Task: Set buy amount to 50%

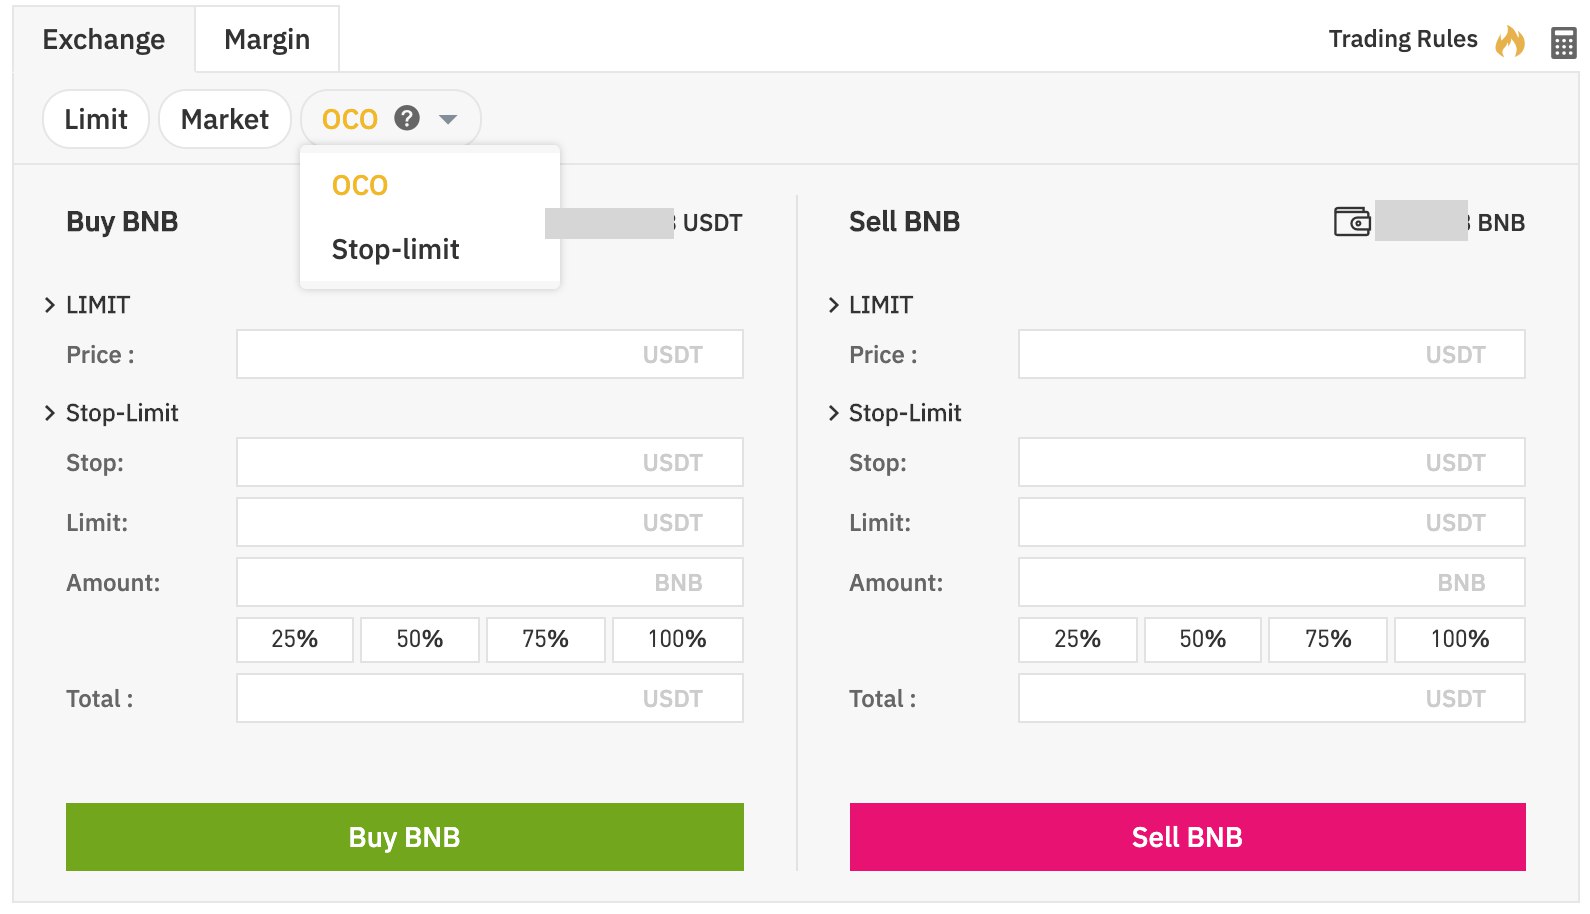Action: 420,639
